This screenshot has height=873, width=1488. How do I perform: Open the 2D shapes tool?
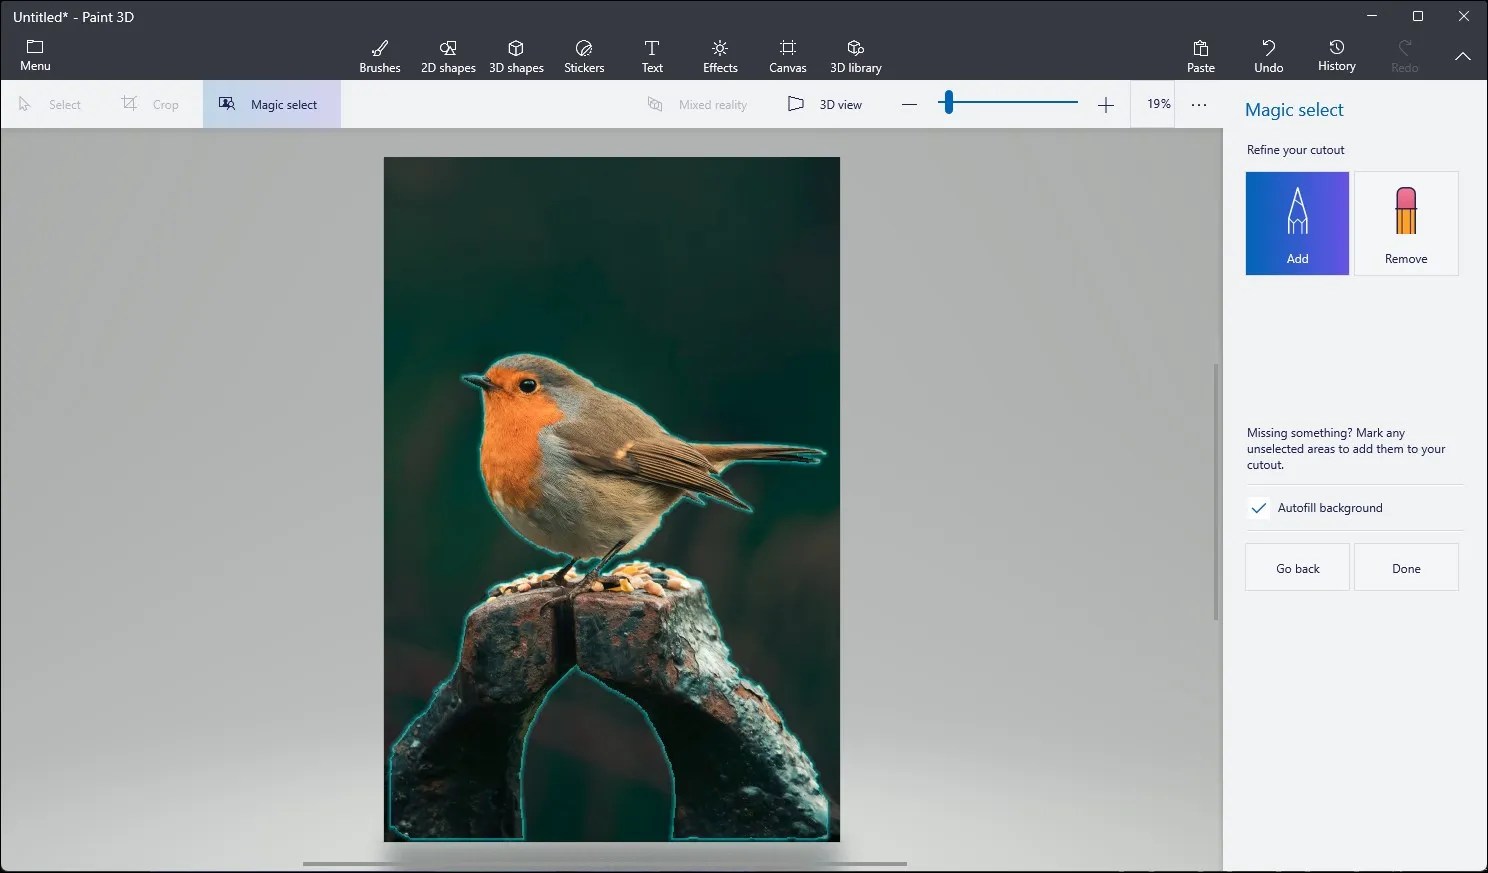(x=447, y=55)
